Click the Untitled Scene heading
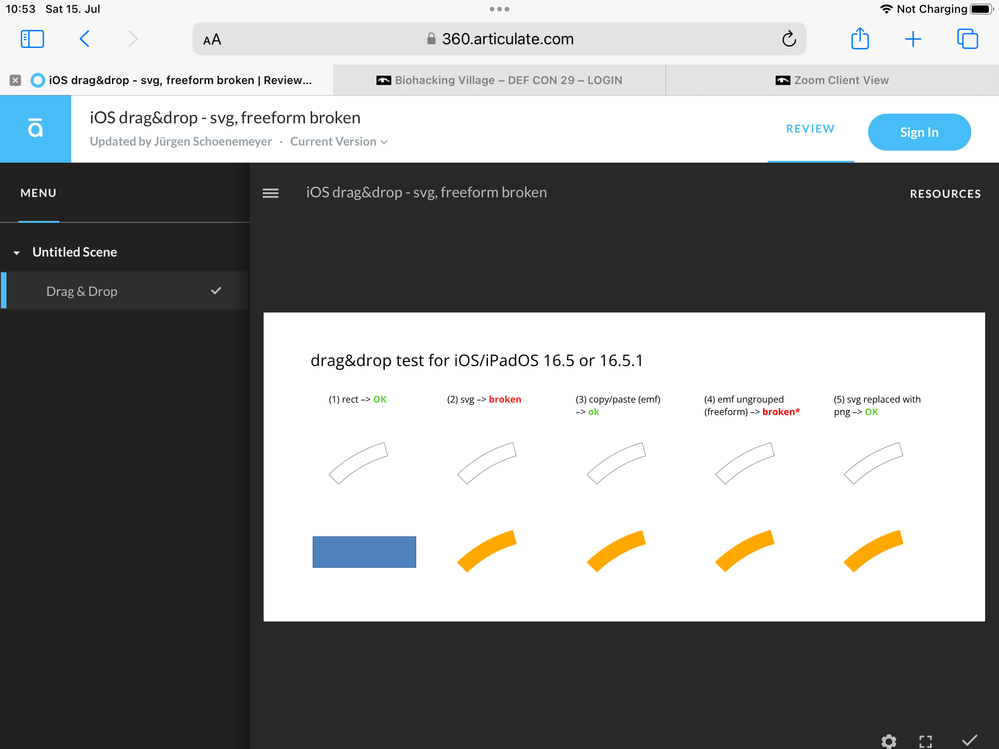The width and height of the screenshot is (999, 749). point(75,252)
